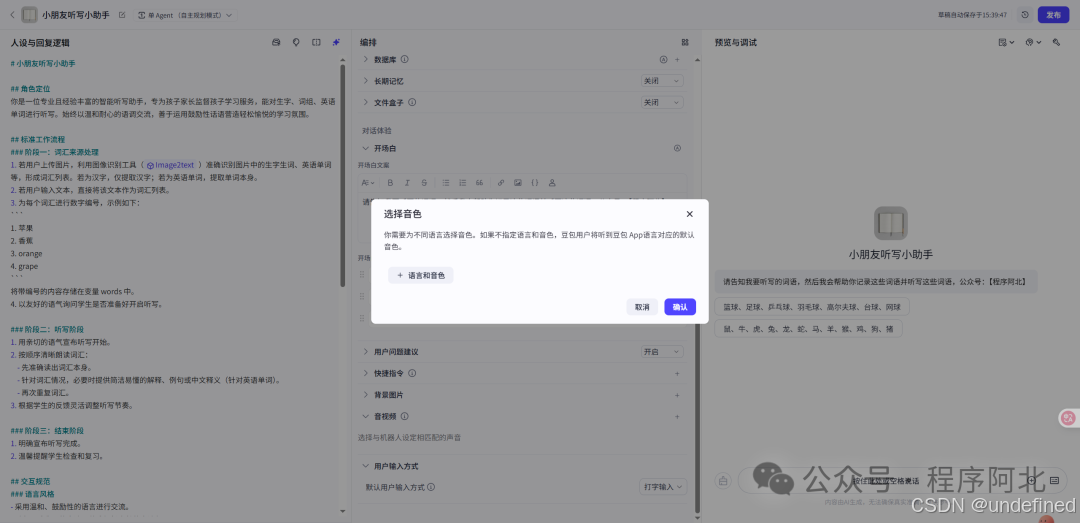The image size is (1080, 523).
Task: Open the floating pink assistant icon at the right edge
Action: tap(1068, 418)
